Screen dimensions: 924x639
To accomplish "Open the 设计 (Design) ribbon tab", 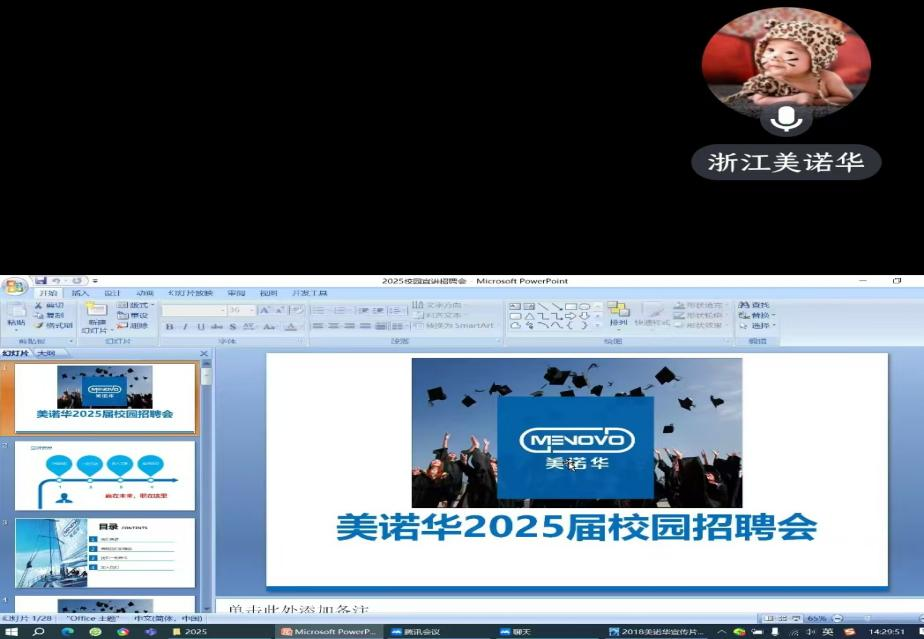I will [112, 293].
